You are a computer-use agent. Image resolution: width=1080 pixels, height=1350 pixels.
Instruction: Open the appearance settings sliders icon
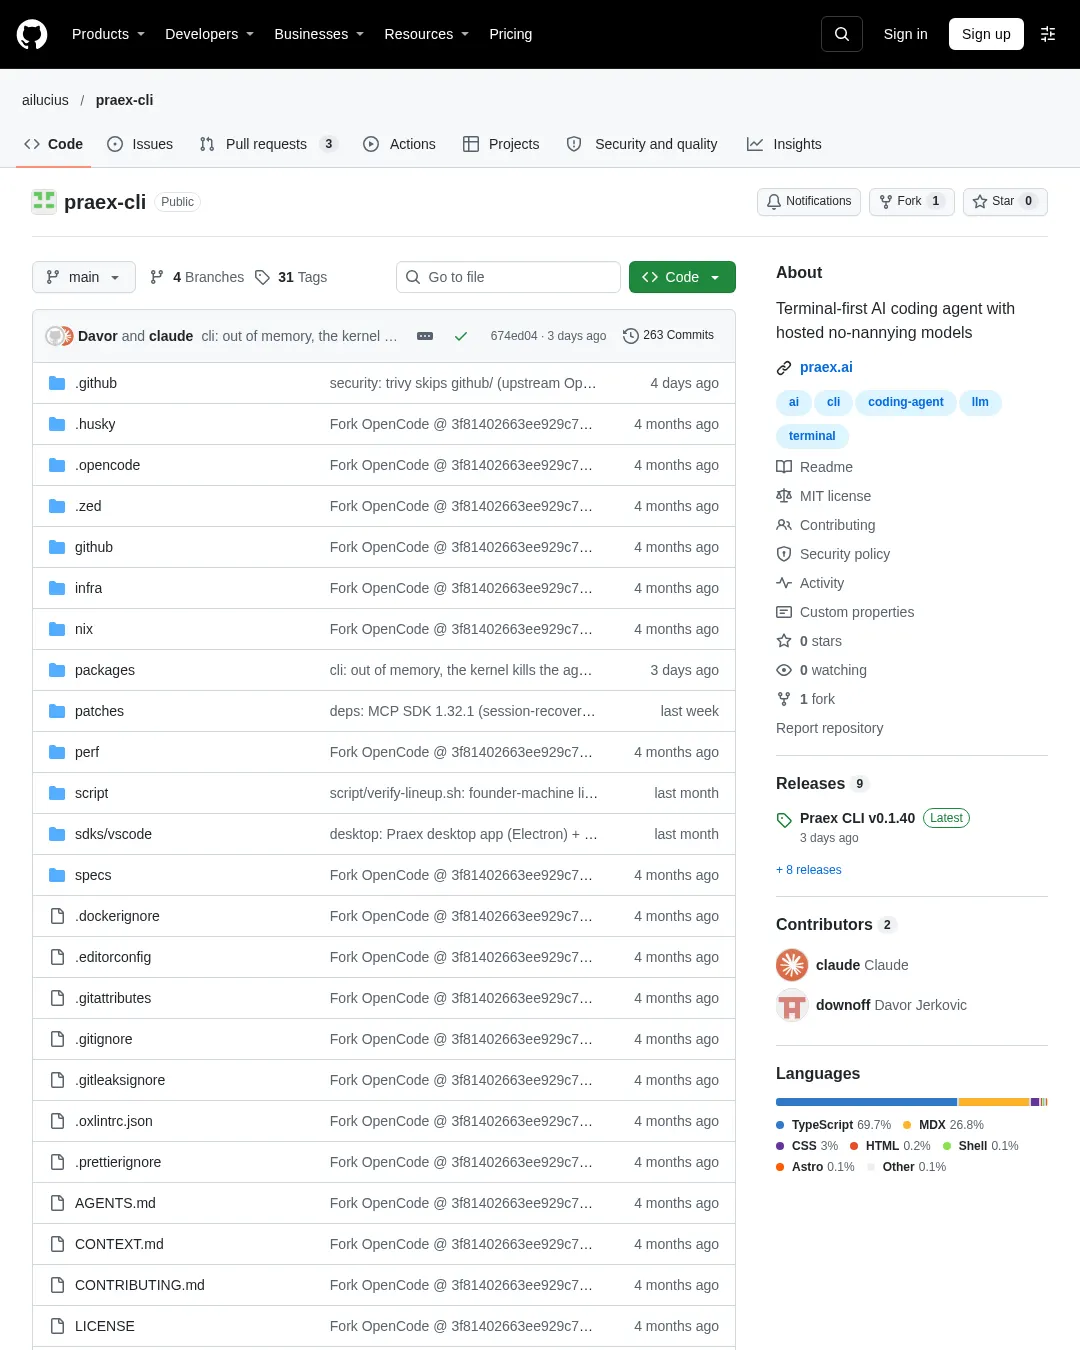[1048, 34]
